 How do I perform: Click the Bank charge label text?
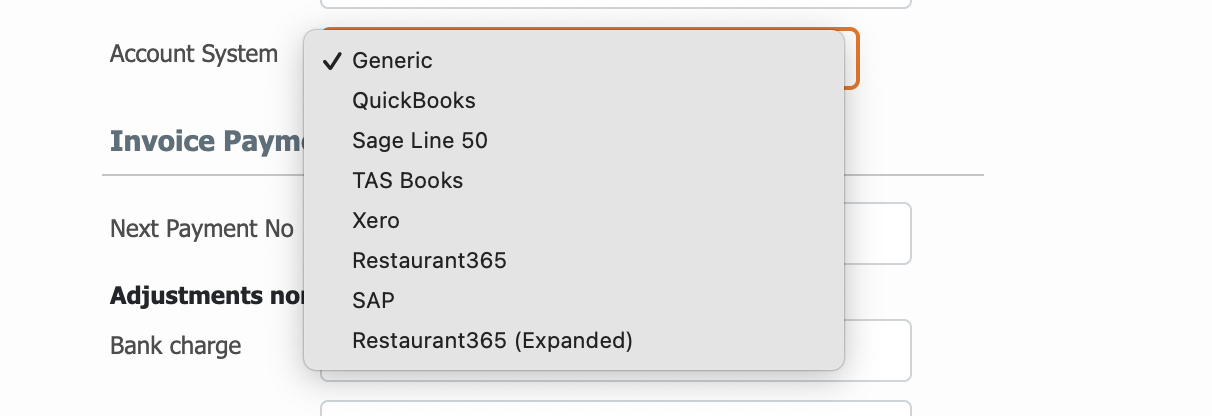click(x=176, y=346)
